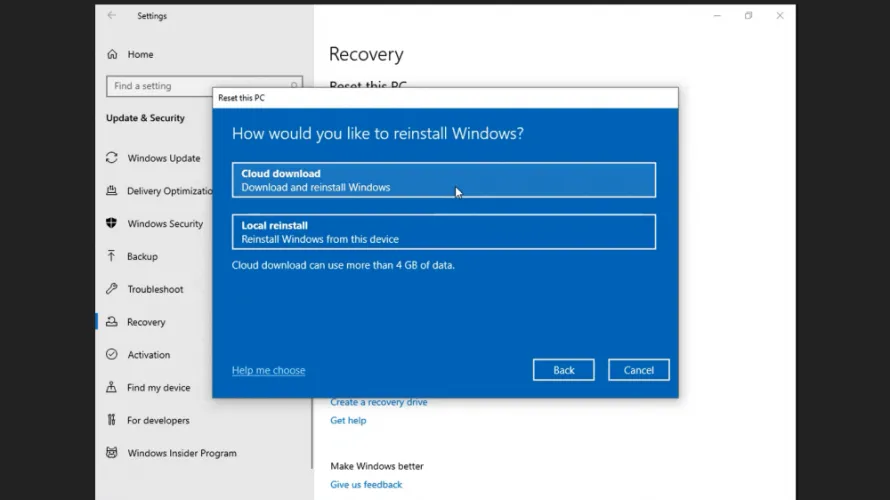Open the Help me choose link
This screenshot has height=500, width=890.
[268, 370]
